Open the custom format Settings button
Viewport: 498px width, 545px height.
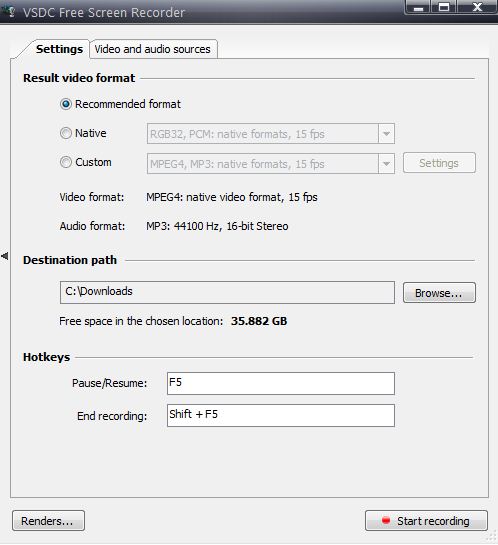point(439,163)
